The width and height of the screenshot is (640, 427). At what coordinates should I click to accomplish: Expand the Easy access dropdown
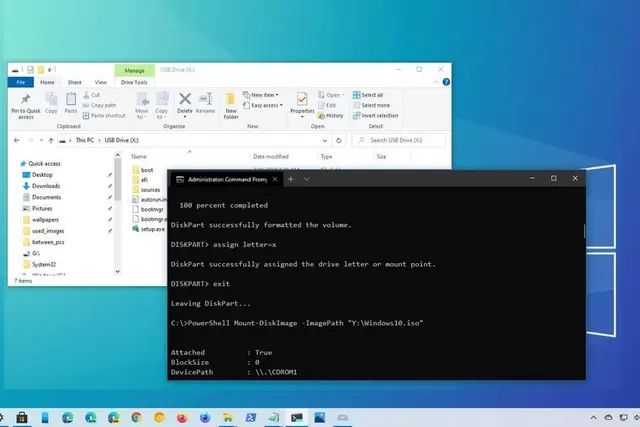tap(281, 105)
